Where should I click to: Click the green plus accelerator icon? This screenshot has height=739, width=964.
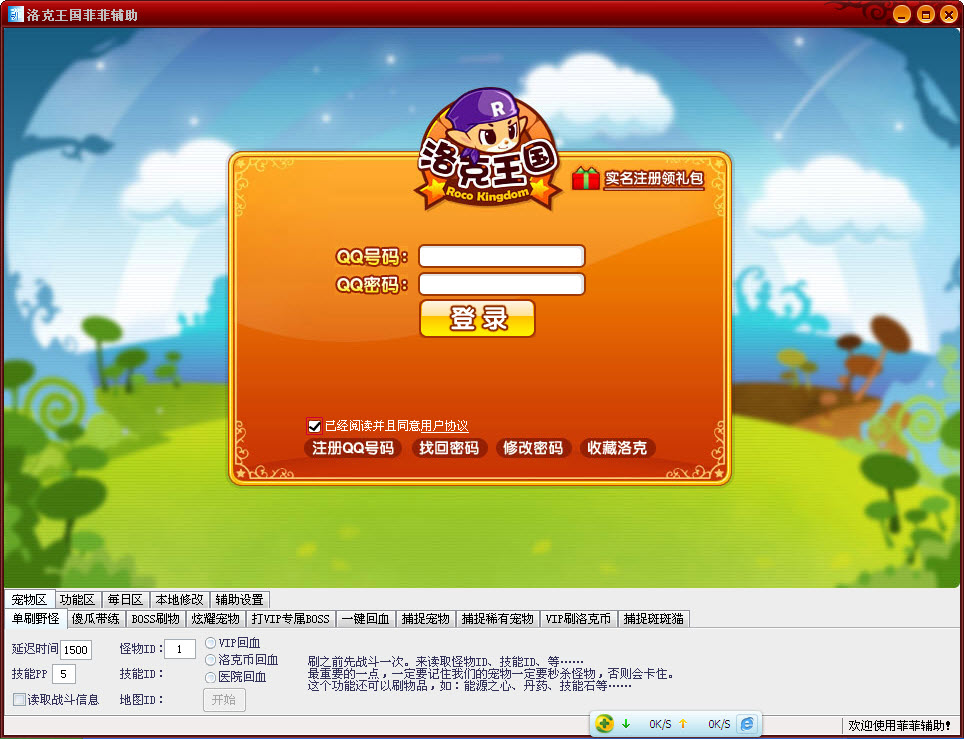[x=604, y=724]
